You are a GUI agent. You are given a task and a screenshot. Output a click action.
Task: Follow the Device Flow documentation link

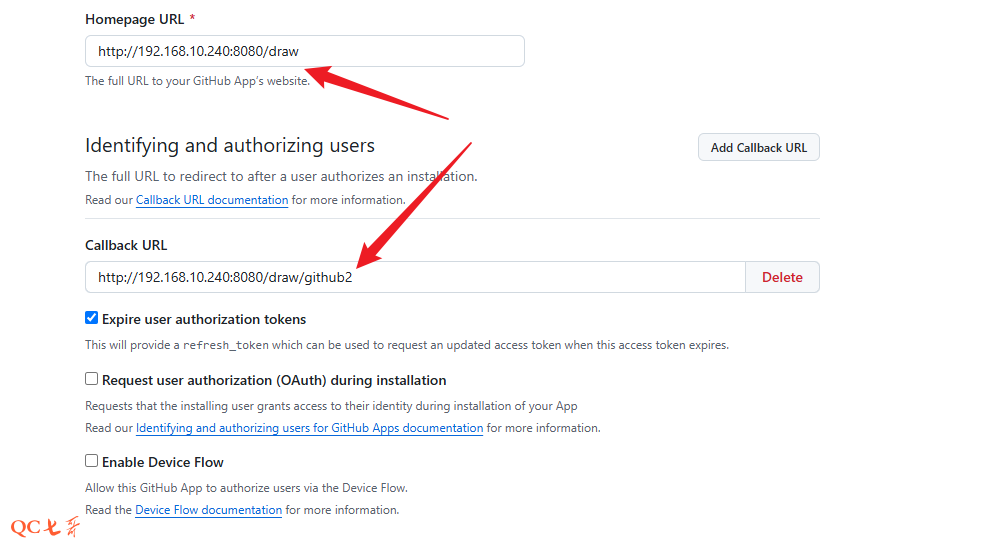pos(208,510)
